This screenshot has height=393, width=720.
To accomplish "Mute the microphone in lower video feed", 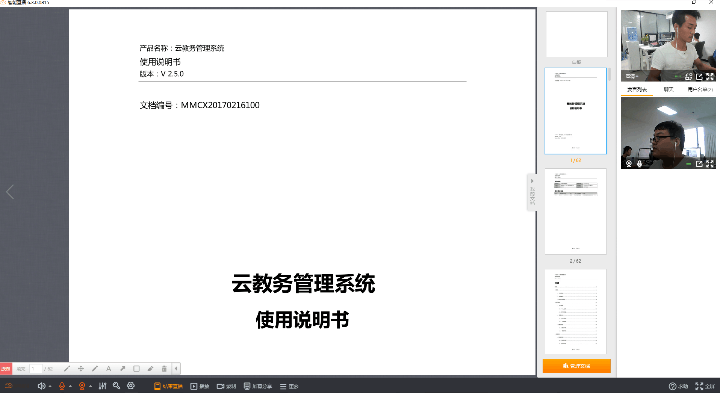I will (x=639, y=163).
